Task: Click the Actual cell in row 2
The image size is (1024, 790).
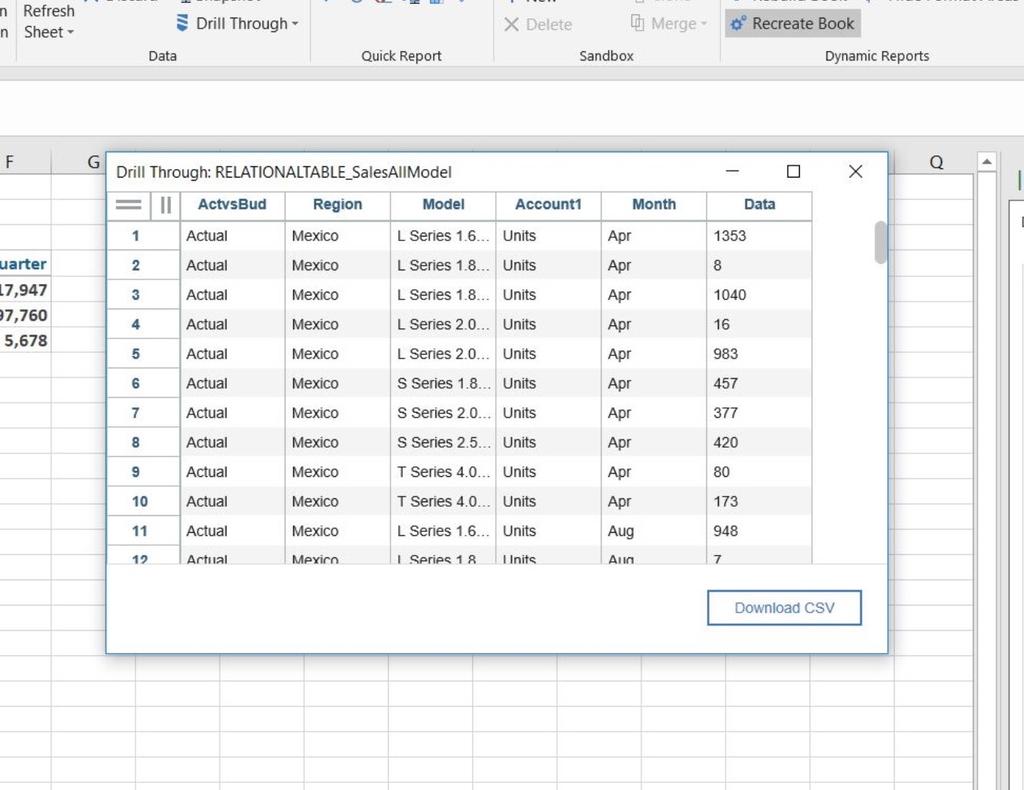Action: tap(232, 266)
